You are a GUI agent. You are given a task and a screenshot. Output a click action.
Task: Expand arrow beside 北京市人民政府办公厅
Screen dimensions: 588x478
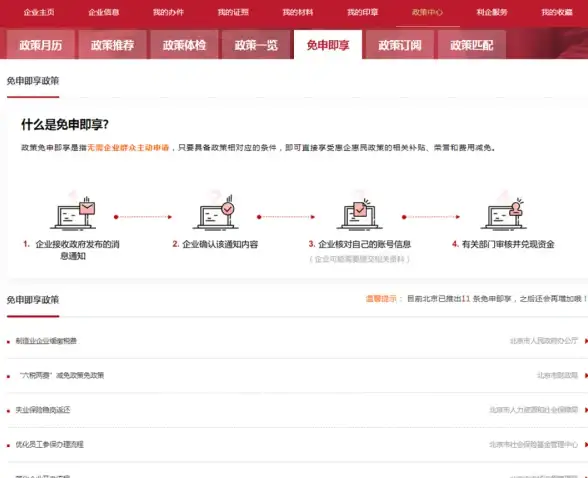(586, 341)
